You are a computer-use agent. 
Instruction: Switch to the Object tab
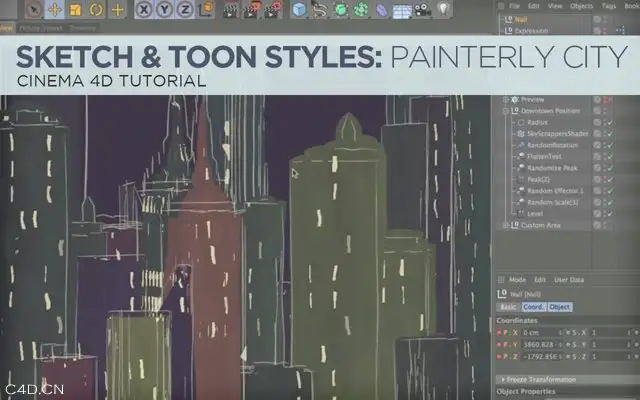tap(560, 307)
